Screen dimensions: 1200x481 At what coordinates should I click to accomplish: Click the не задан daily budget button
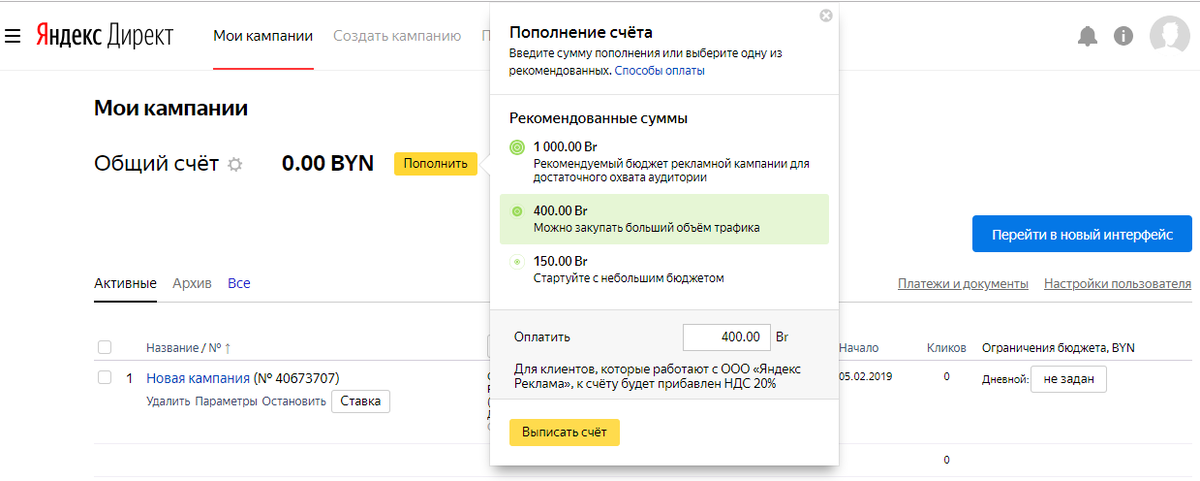tap(1069, 379)
